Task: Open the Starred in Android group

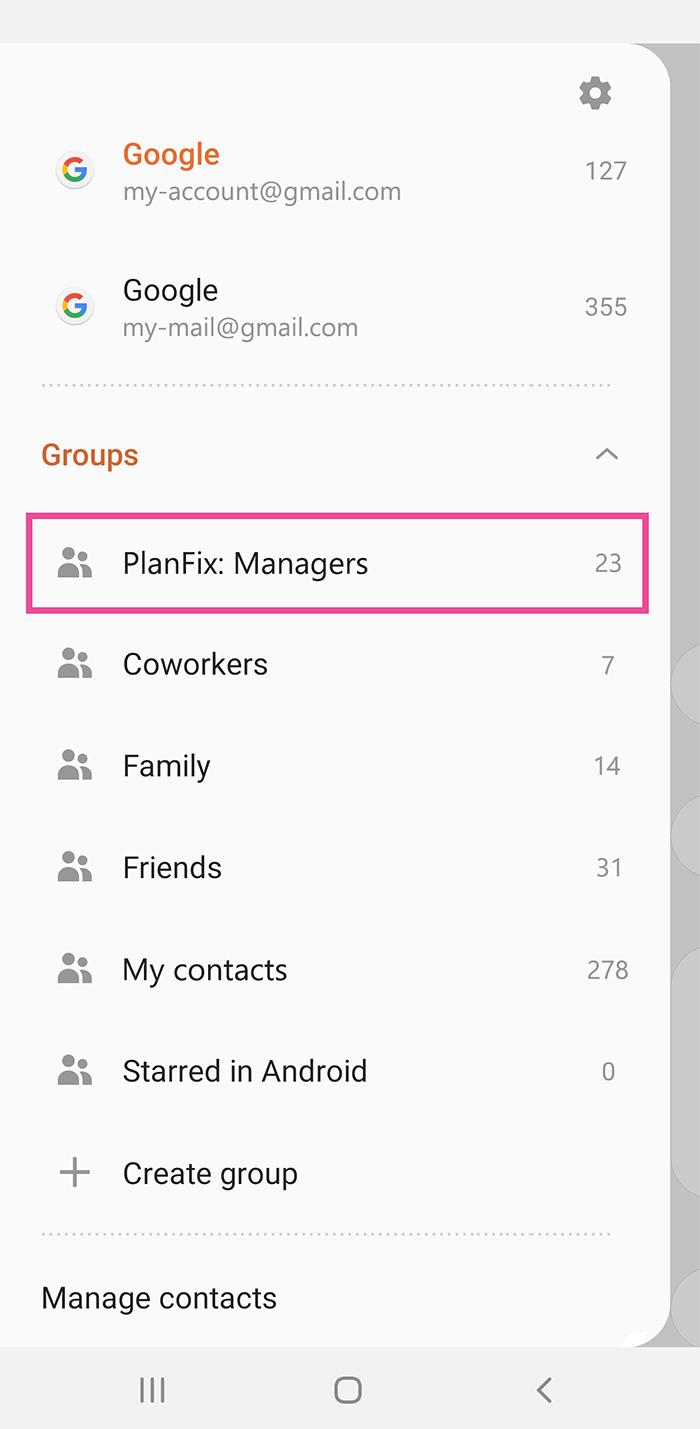Action: tap(245, 1072)
